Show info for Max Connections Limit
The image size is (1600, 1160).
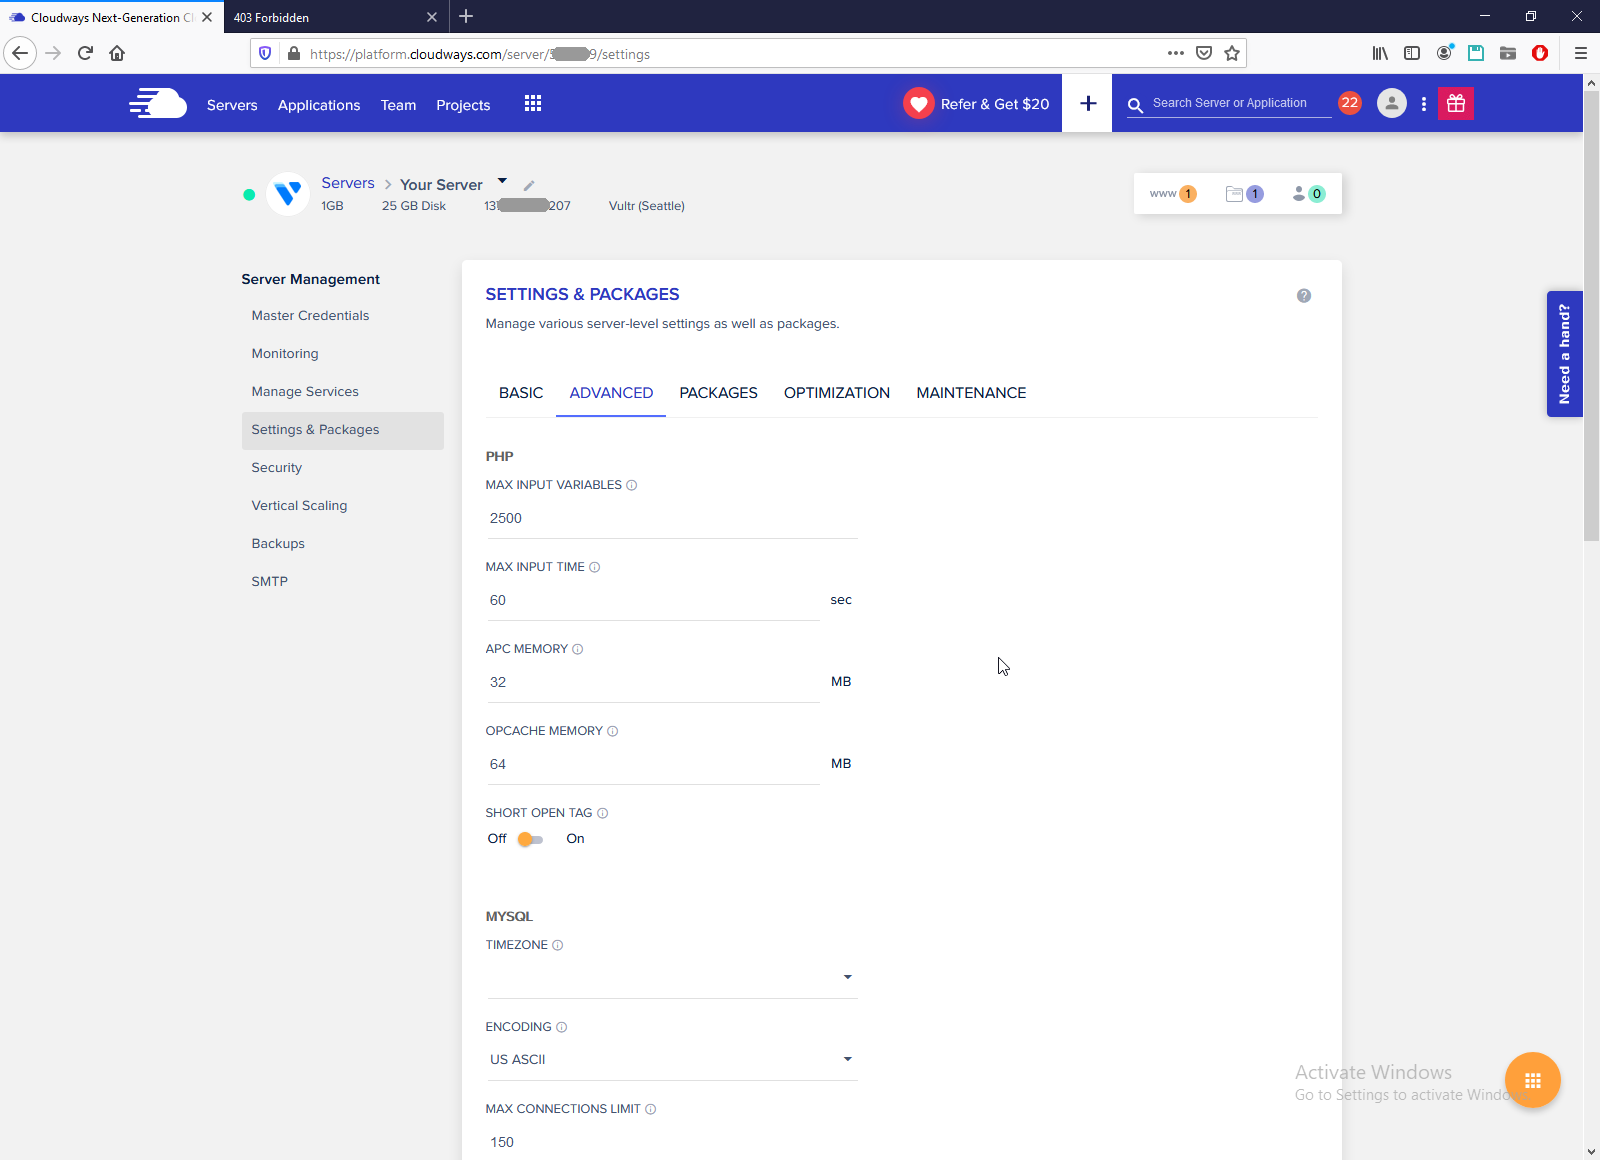pyautogui.click(x=651, y=1110)
